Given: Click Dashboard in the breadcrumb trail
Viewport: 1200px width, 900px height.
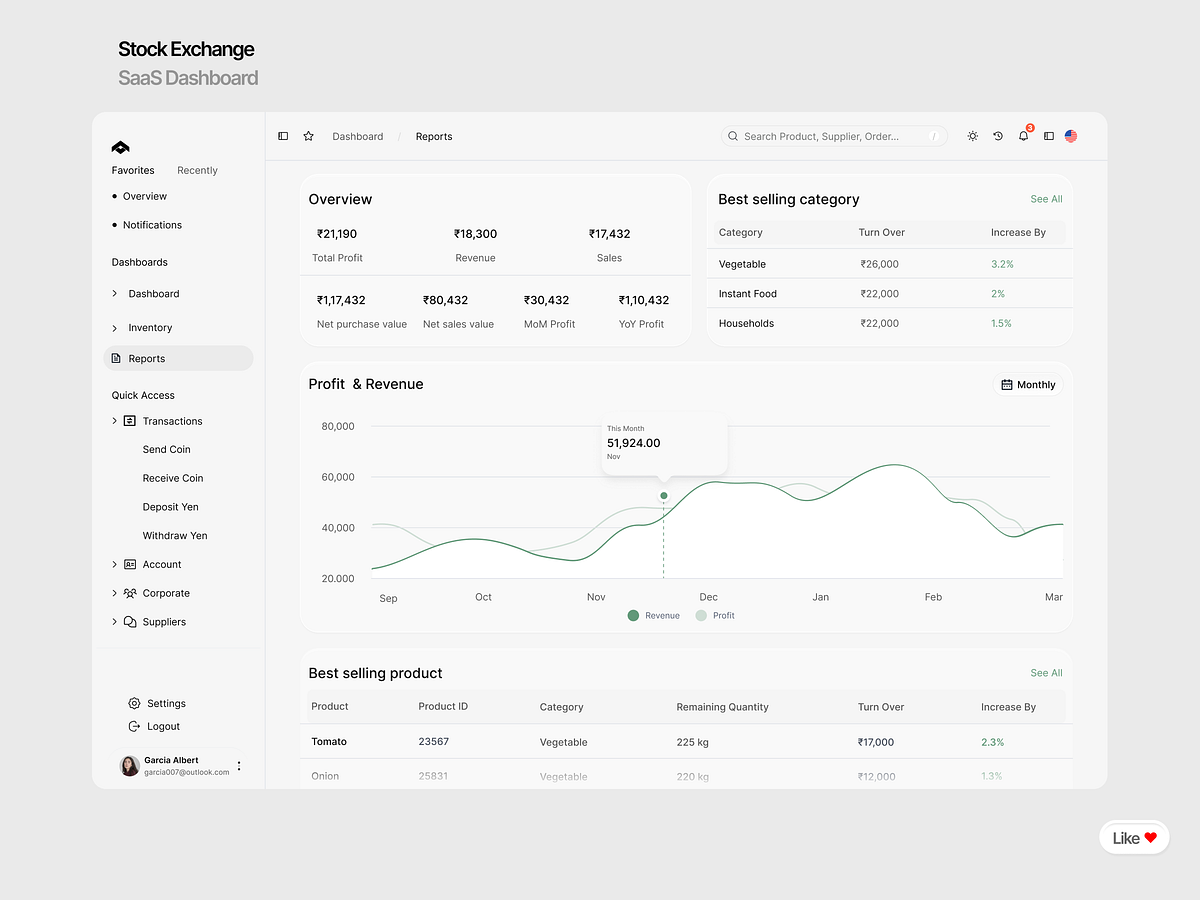Looking at the screenshot, I should (x=357, y=136).
